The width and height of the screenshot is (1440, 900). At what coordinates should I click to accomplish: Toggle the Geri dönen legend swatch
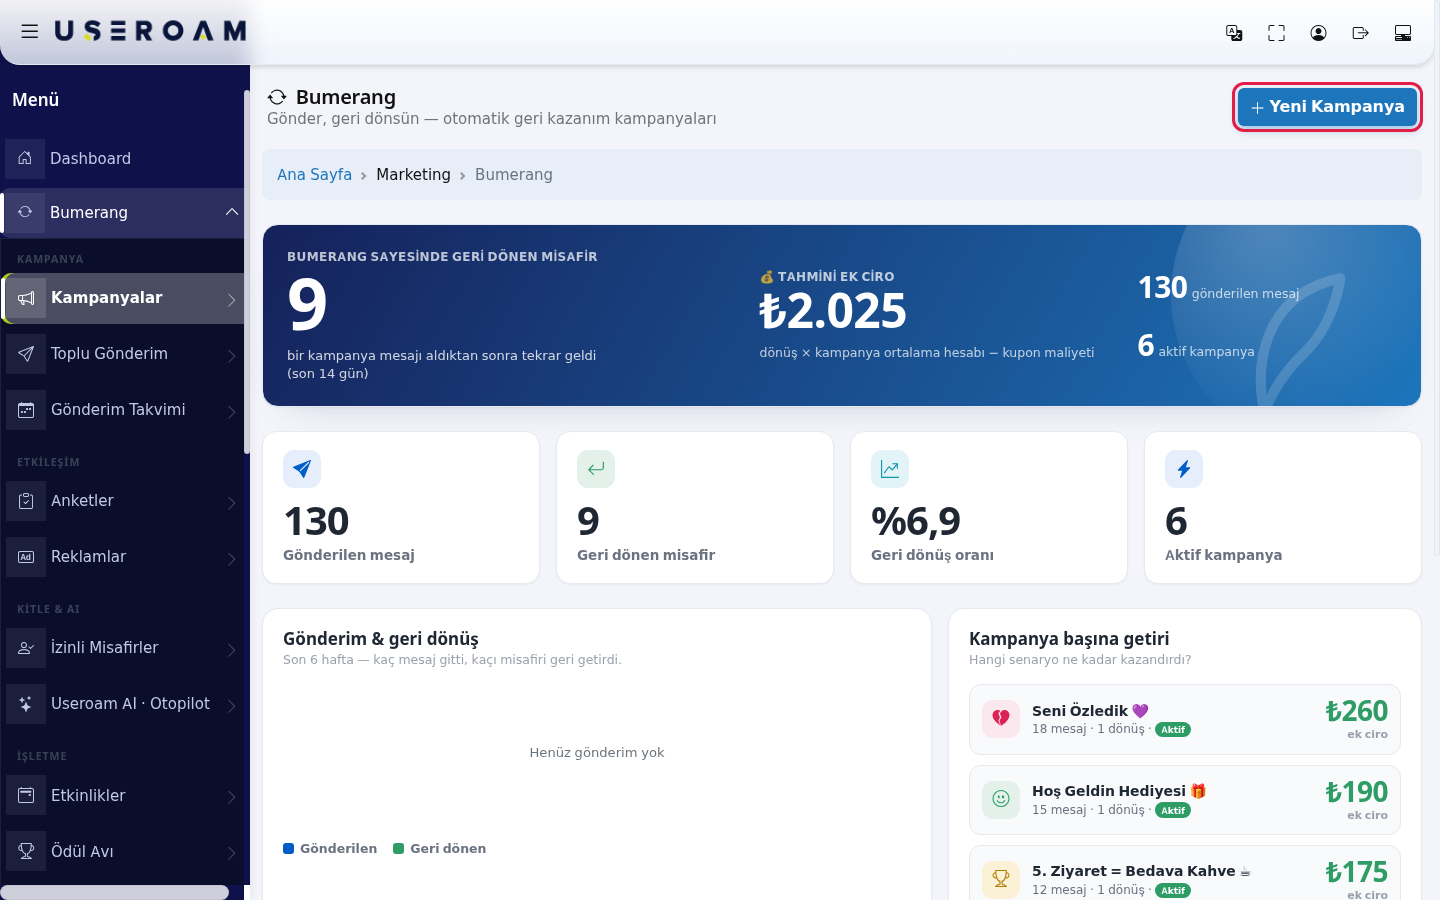[398, 849]
